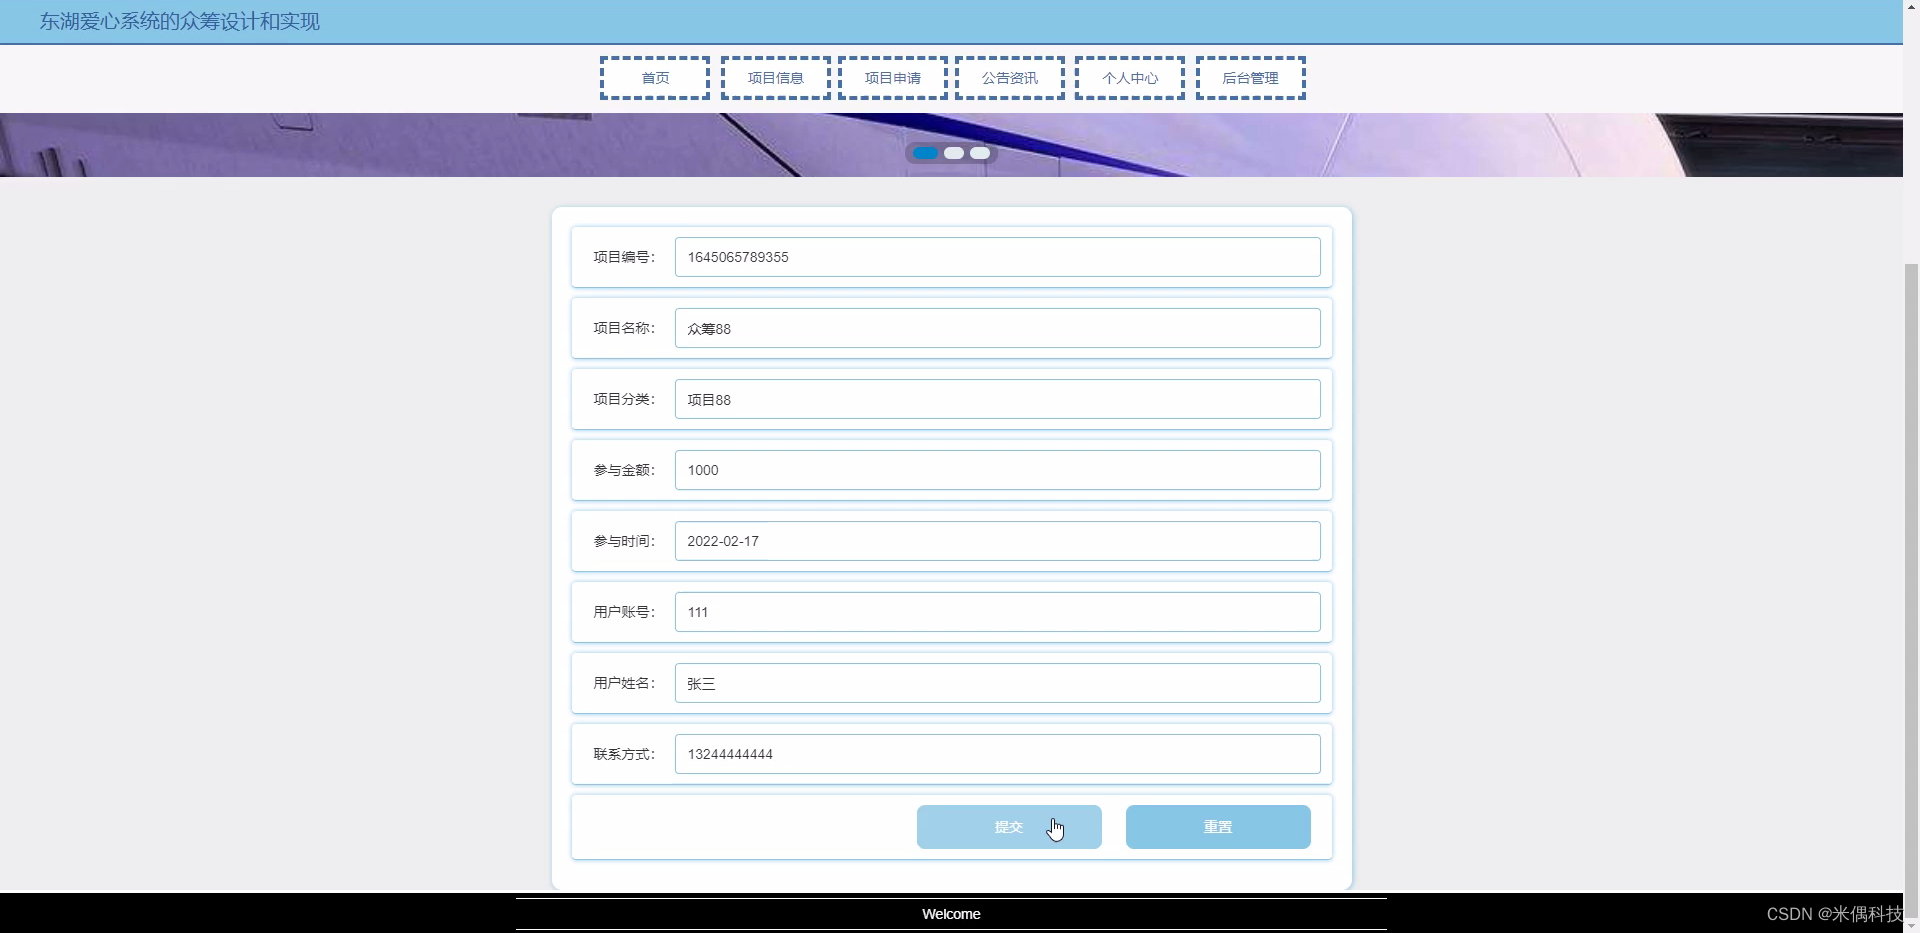Edit the 项目名称 field showing 众筹88

[x=997, y=328]
